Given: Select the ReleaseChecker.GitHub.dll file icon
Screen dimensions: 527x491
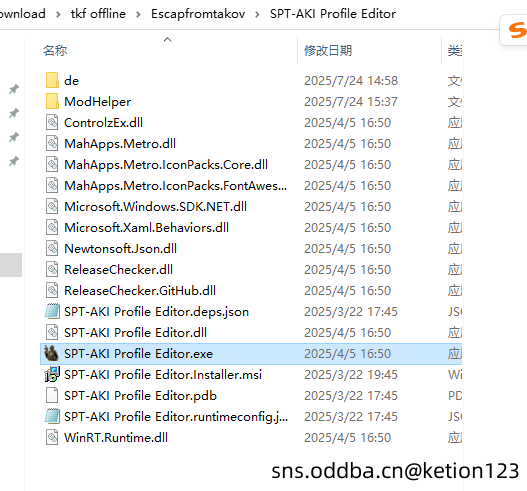Looking at the screenshot, I should (x=52, y=290).
